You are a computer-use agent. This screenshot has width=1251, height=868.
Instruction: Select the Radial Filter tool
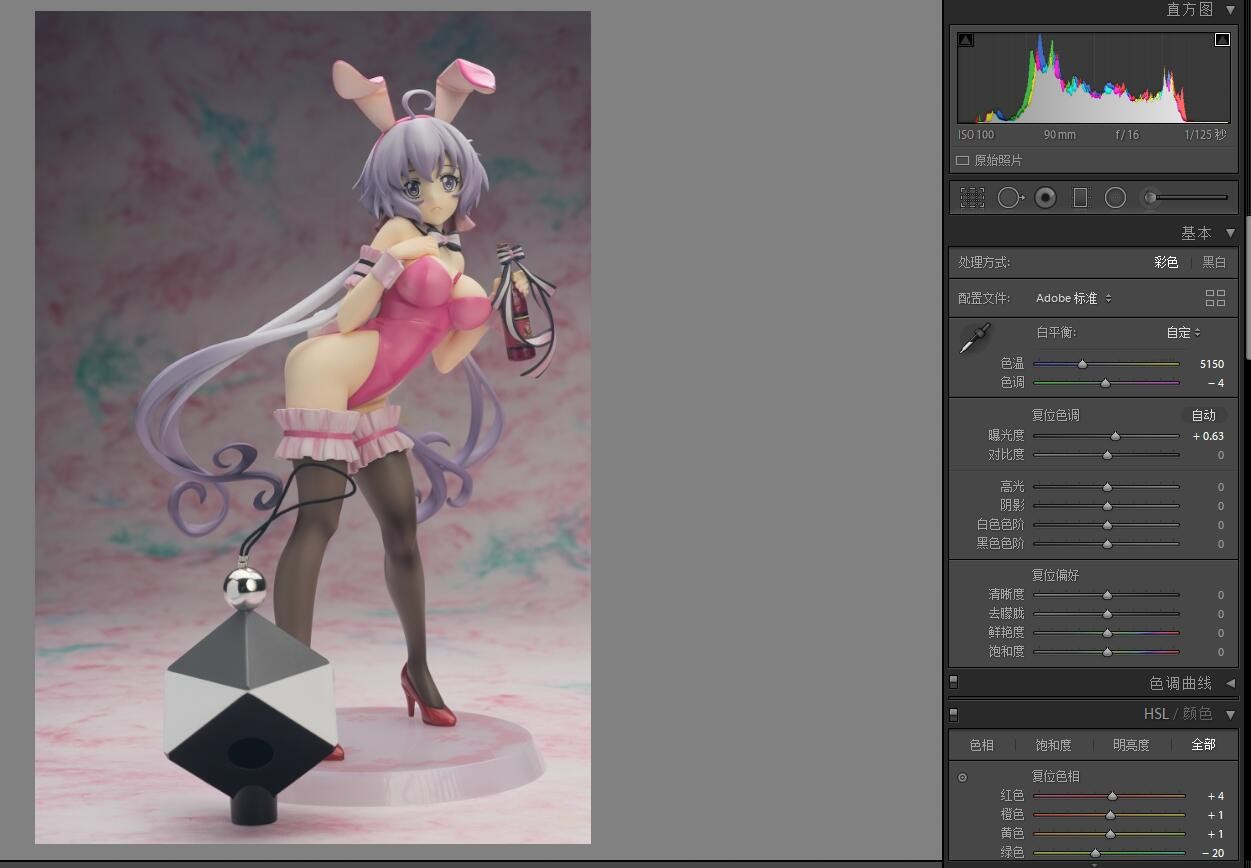coord(1115,198)
